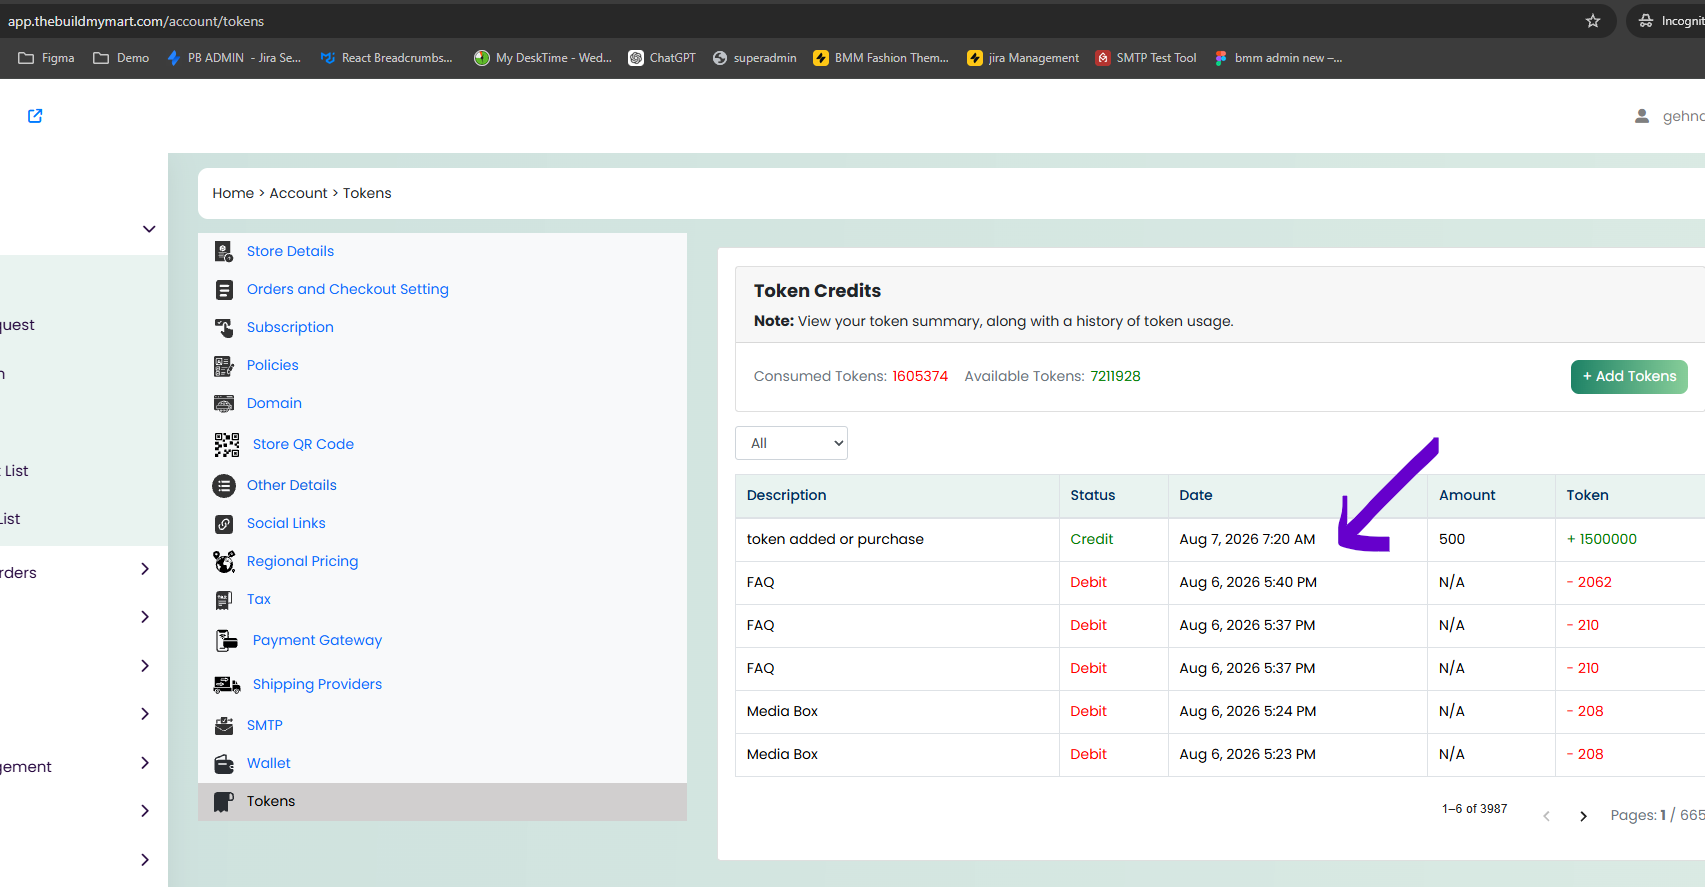Click the Store Details icon
Screen dimensions: 1705x887
[x=224, y=251]
